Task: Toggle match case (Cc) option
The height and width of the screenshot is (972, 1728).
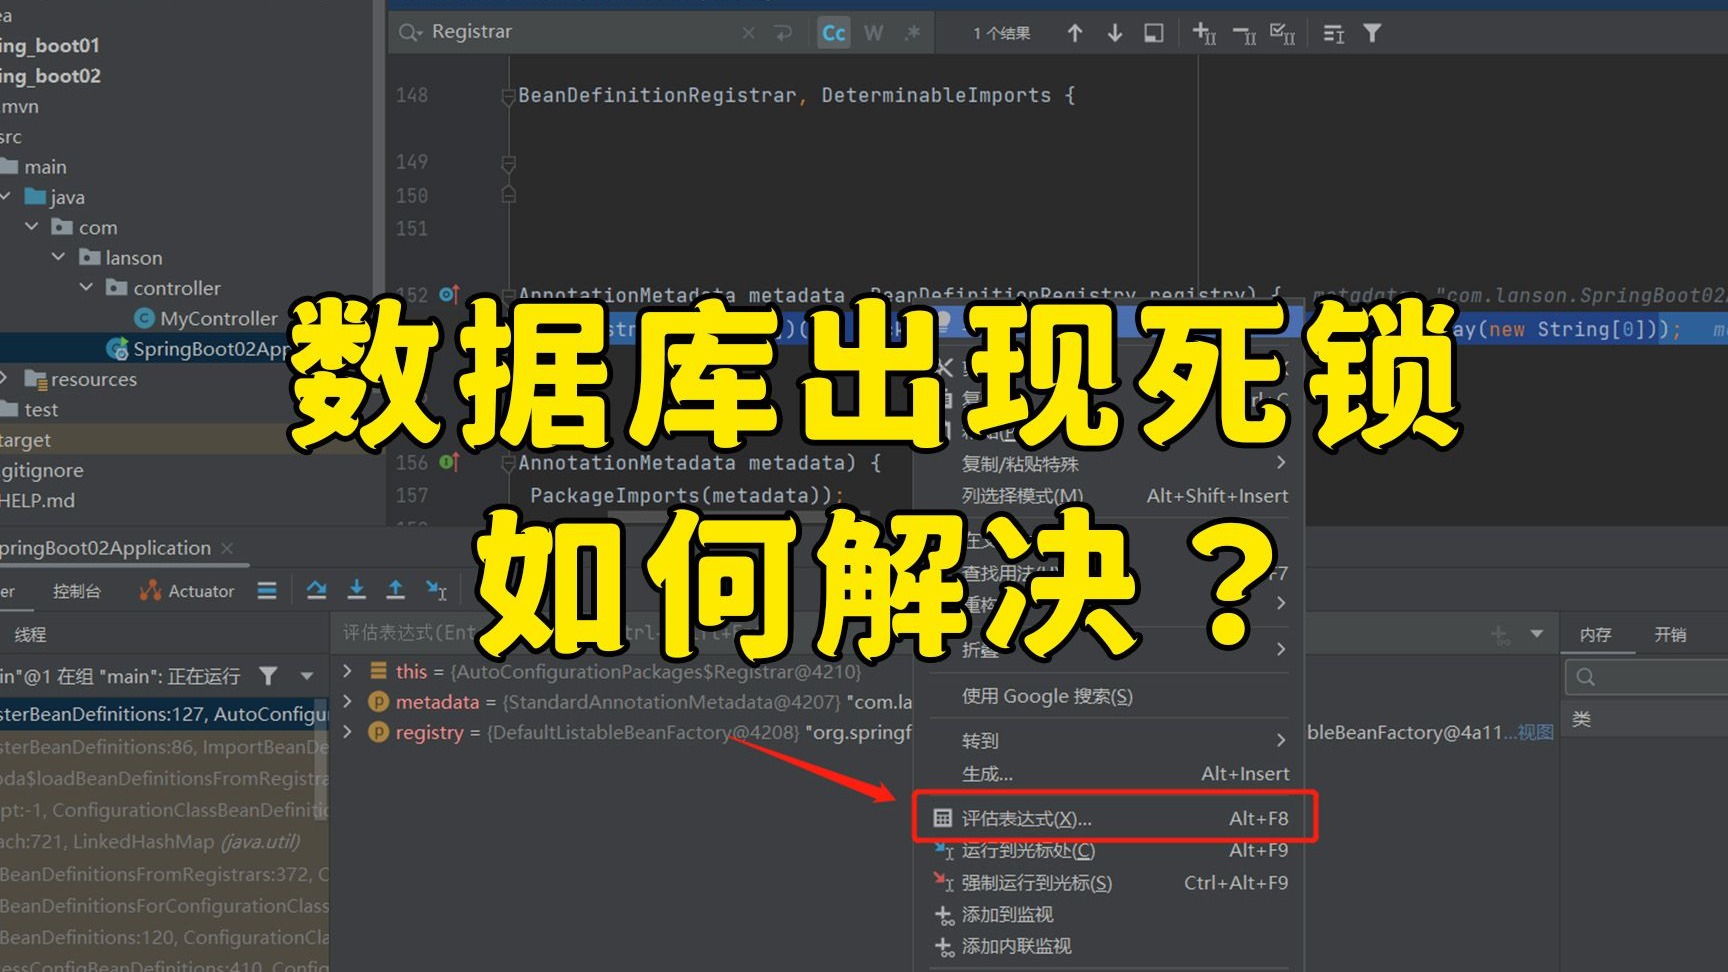Action: tap(834, 33)
